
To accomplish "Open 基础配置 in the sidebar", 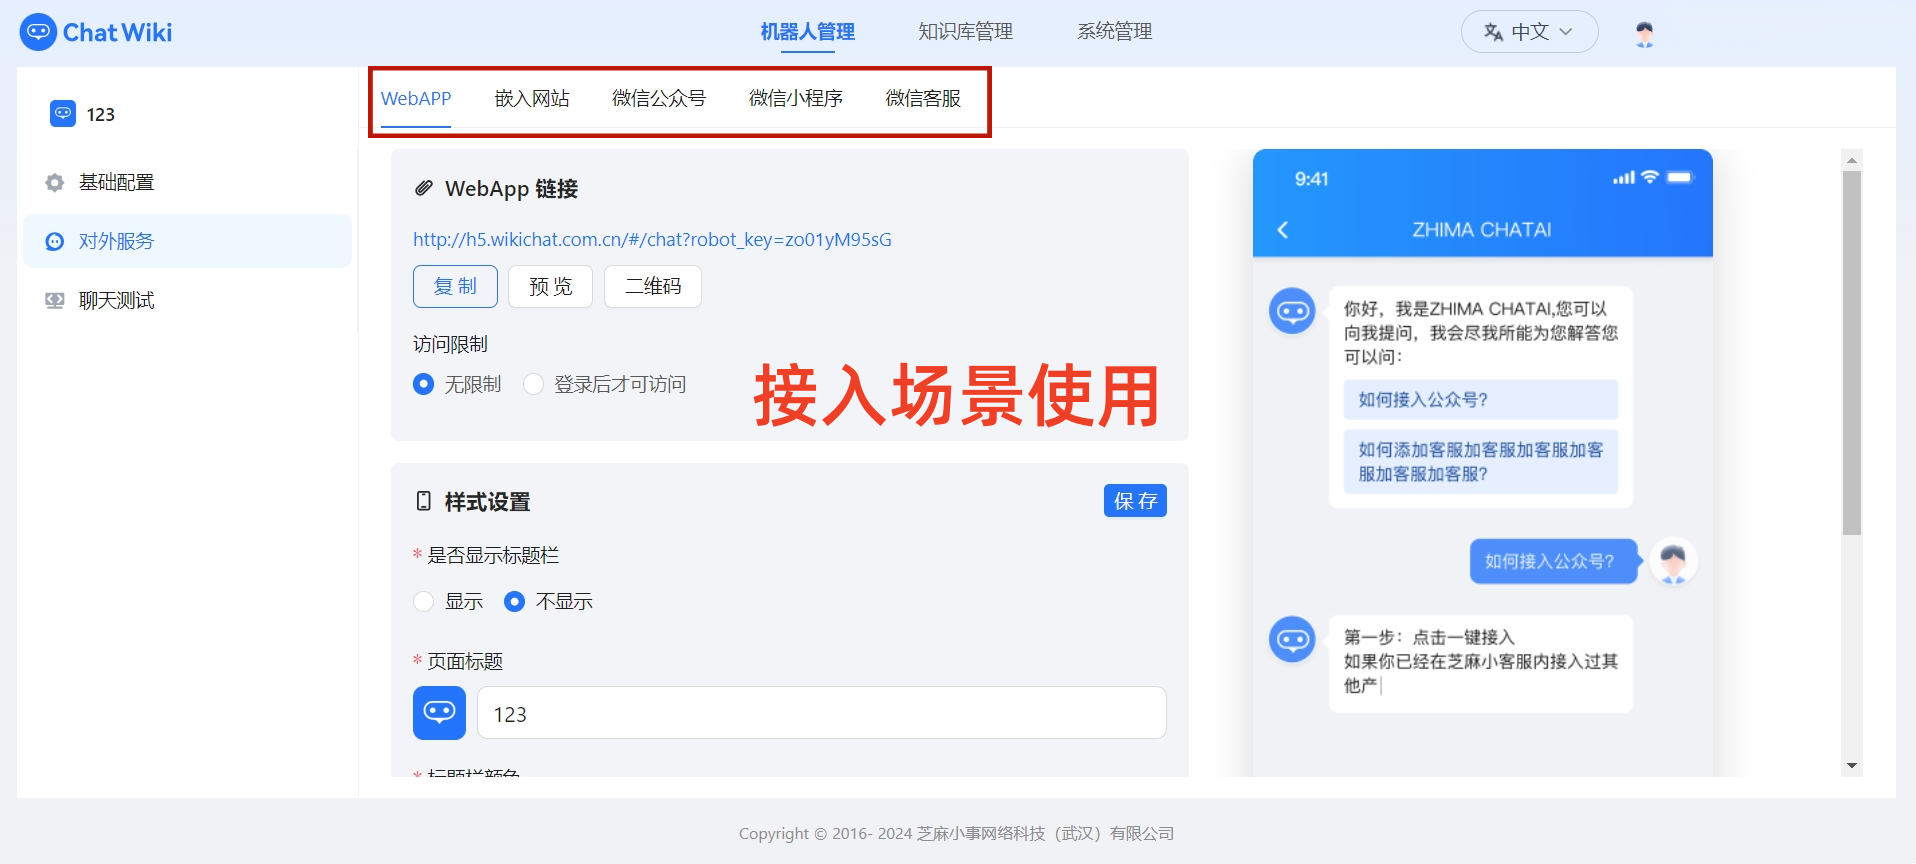I will coord(188,183).
